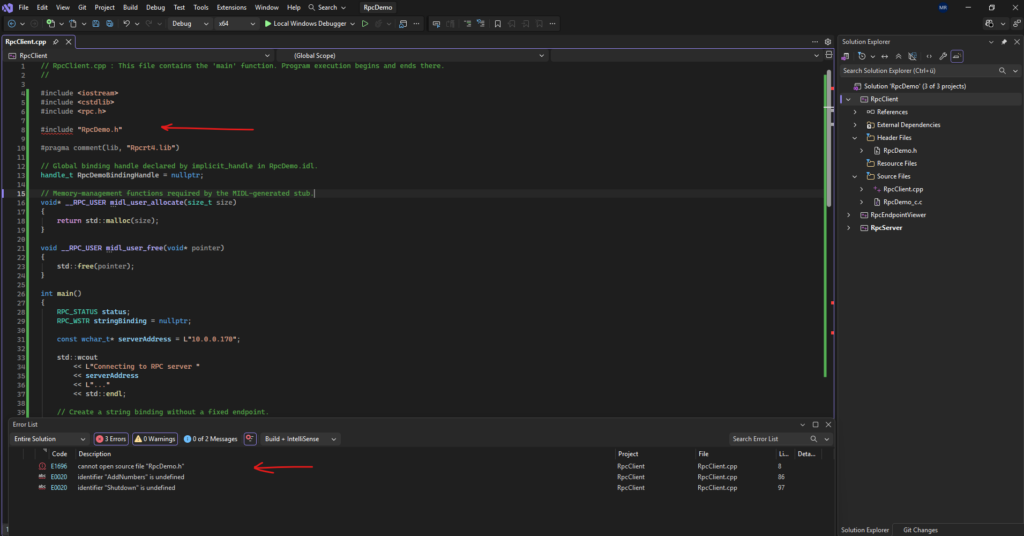Open the x64 platform dropdown
The width and height of the screenshot is (1024, 536).
click(236, 24)
